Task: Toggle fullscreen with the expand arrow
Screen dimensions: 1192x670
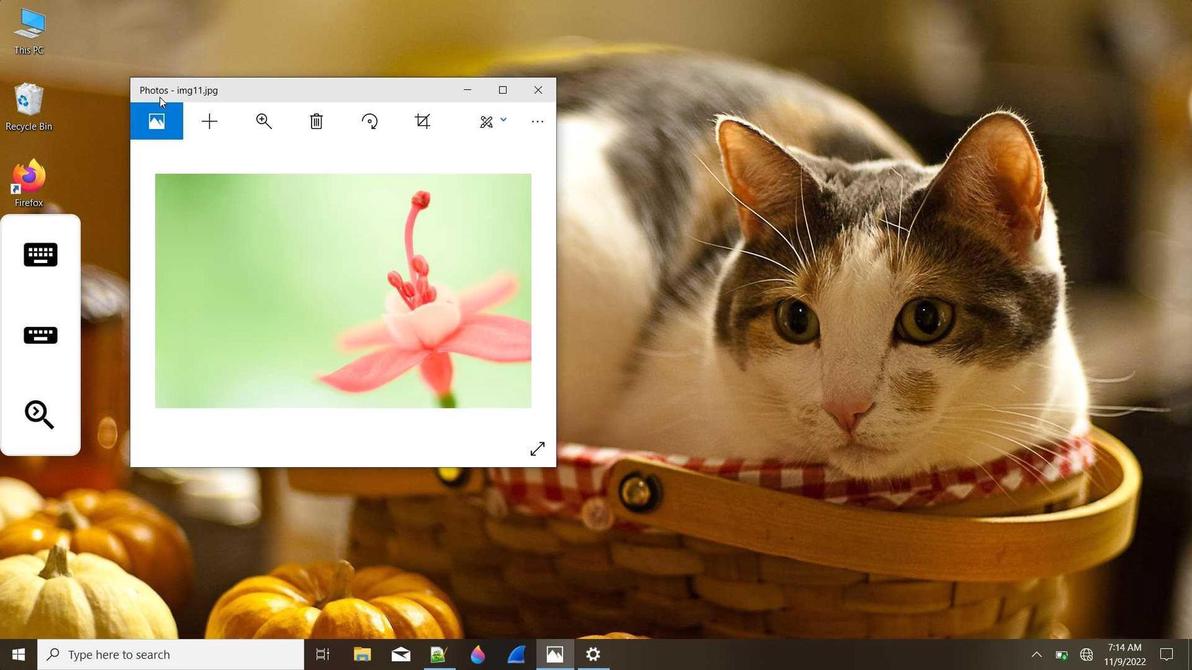Action: coord(538,448)
